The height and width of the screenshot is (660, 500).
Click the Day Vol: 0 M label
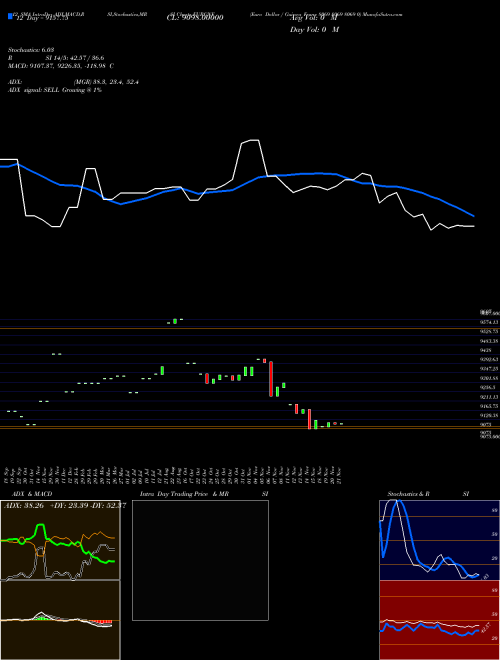click(314, 29)
